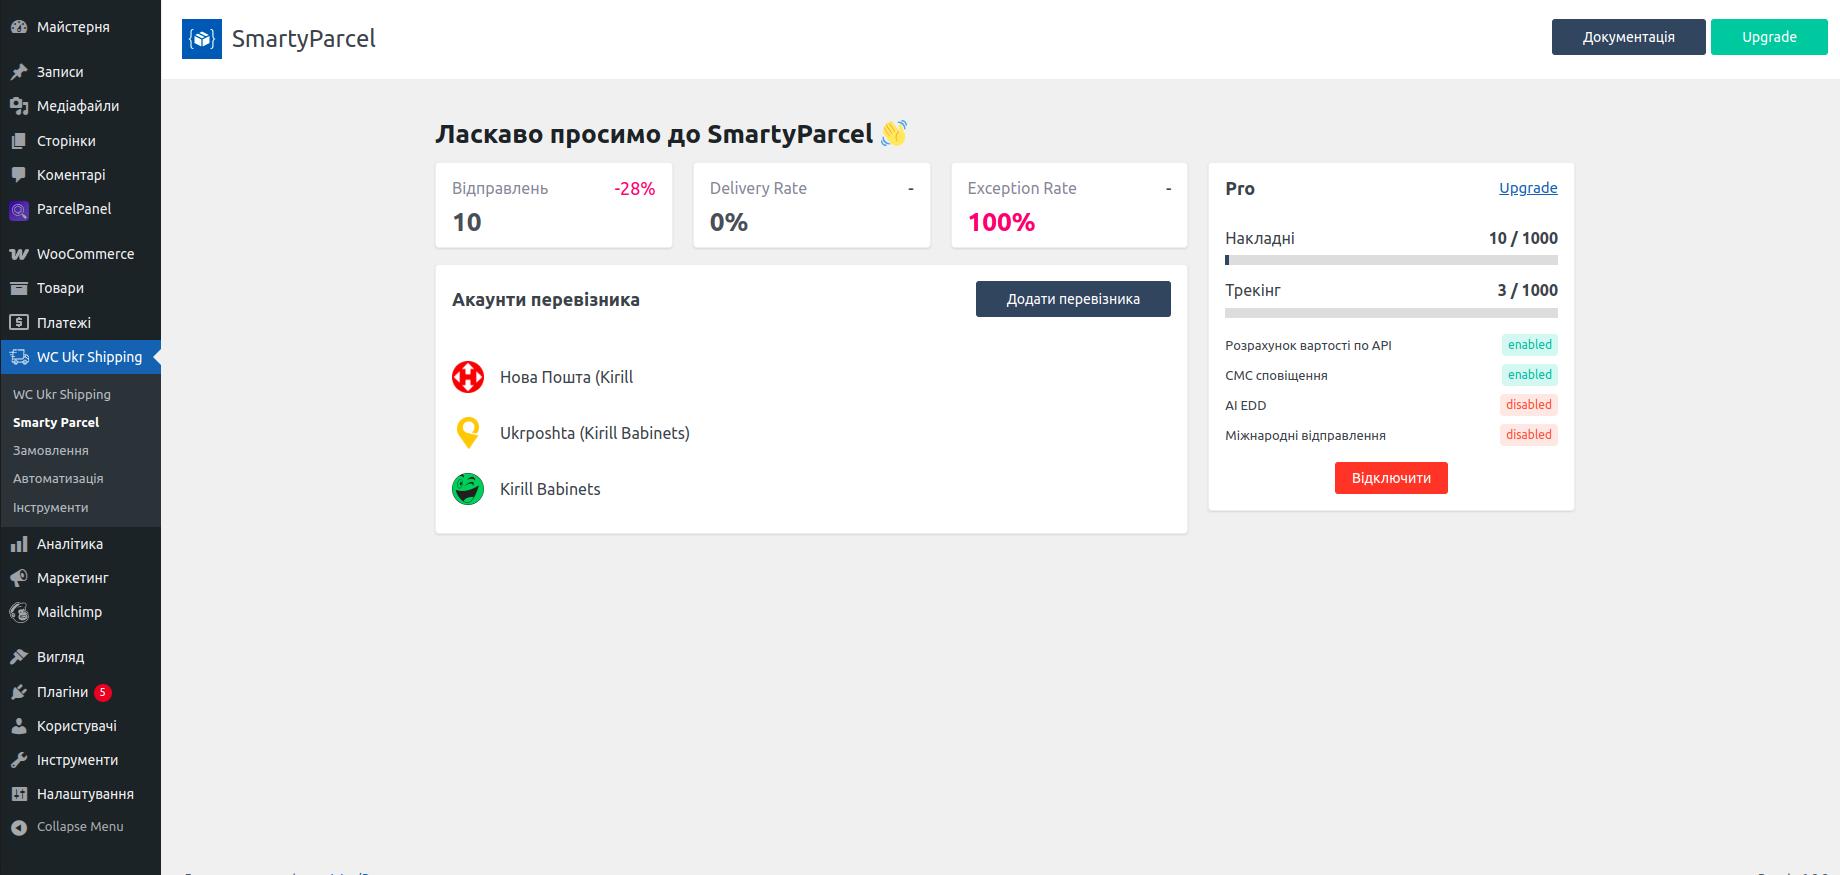Click the Накладні usage progress bar
This screenshot has height=875, width=1840.
click(x=1390, y=260)
